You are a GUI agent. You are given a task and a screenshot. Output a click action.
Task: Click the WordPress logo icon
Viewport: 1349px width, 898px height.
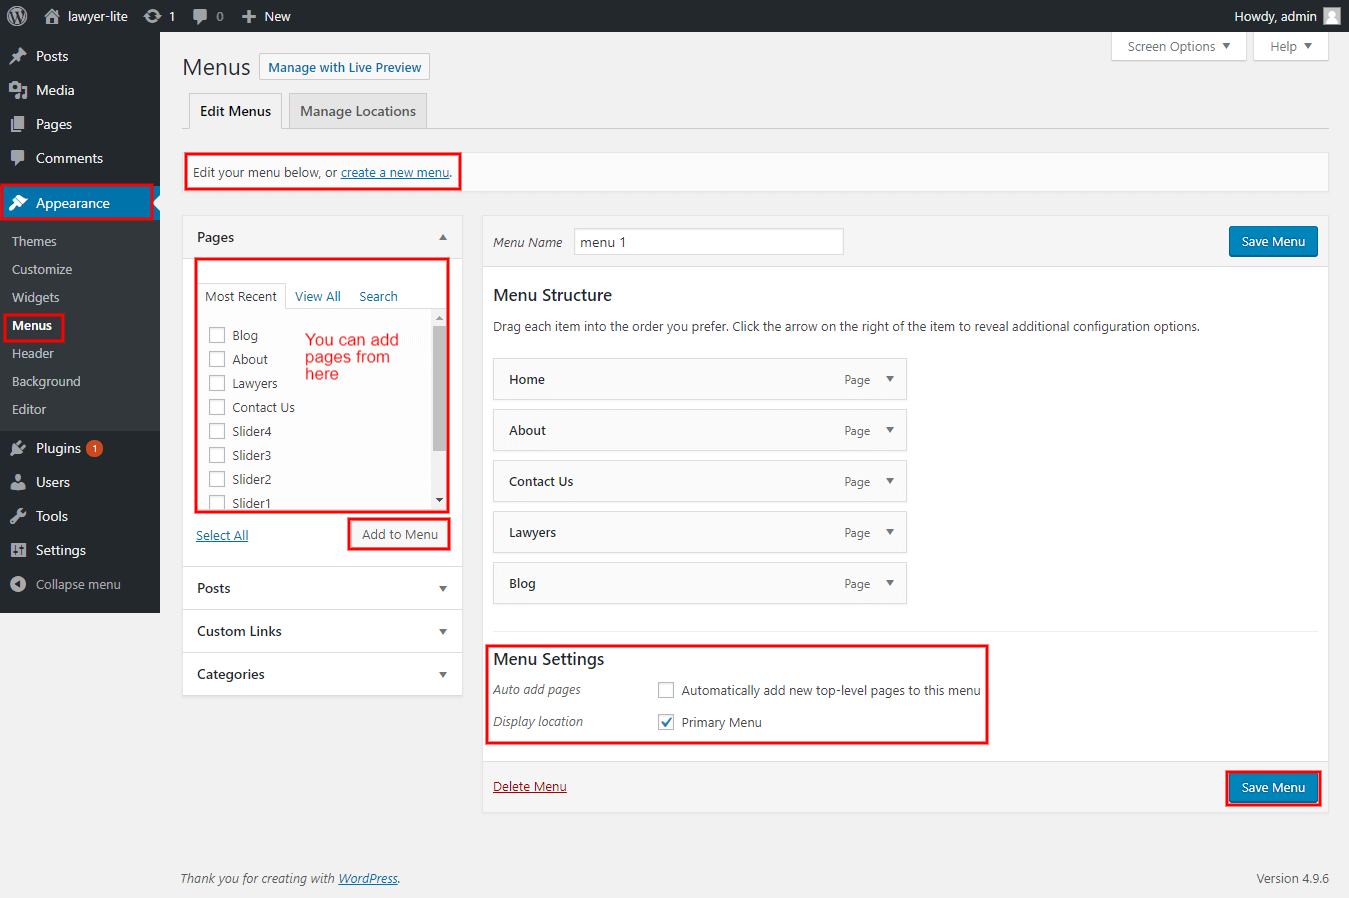[17, 16]
